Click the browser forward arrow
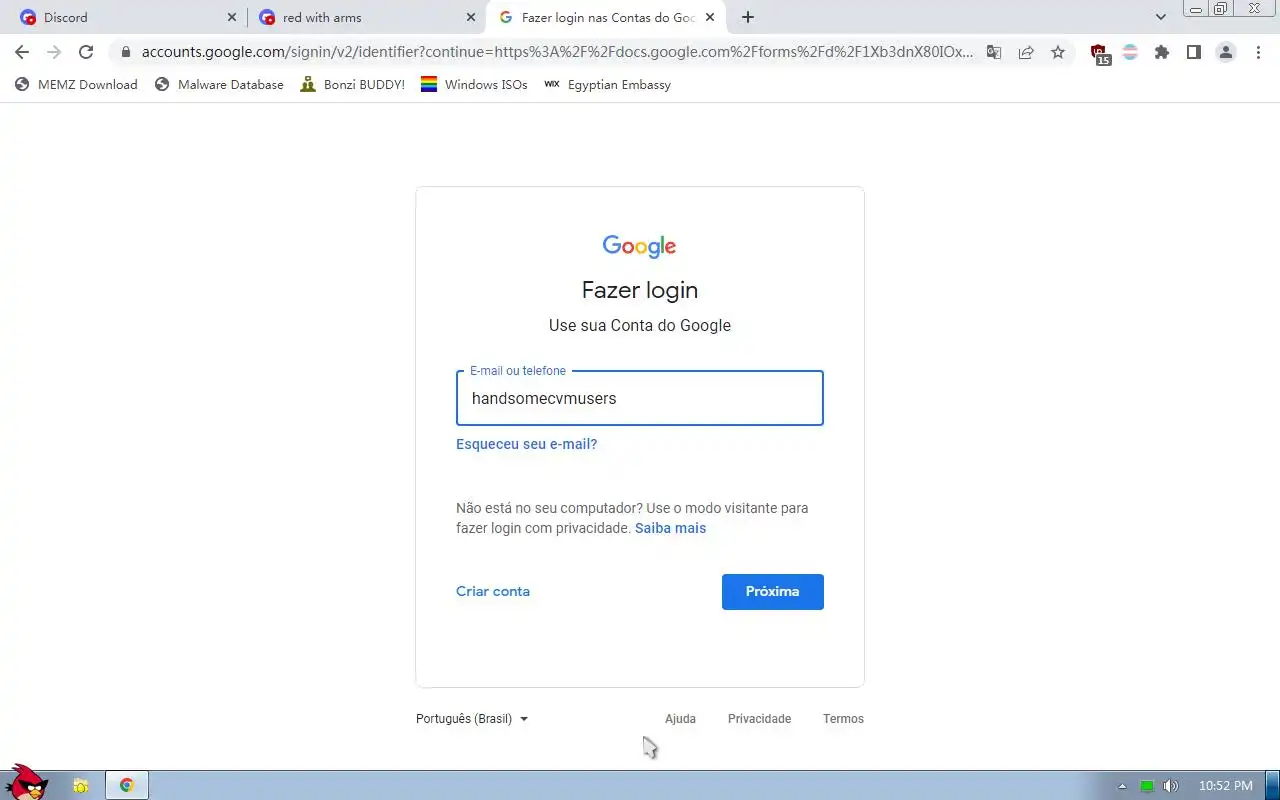 coord(54,52)
